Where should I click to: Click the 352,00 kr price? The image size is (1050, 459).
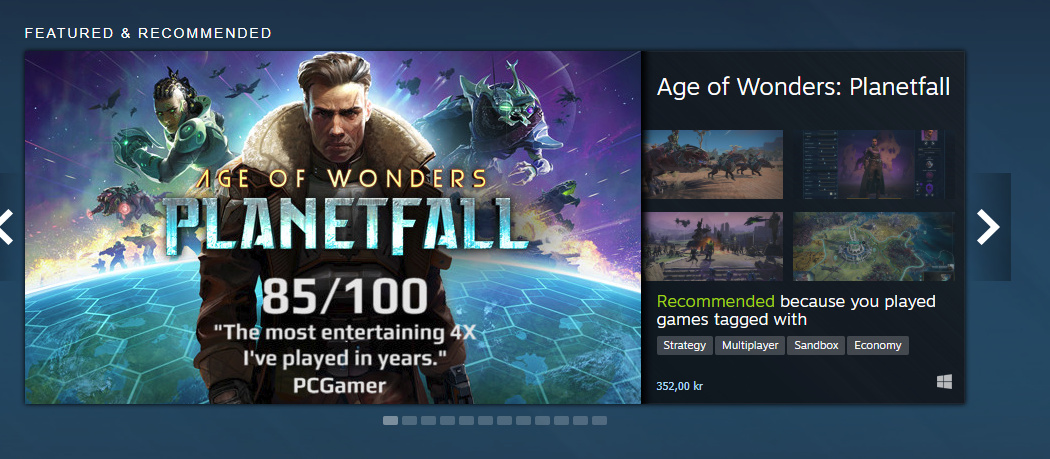(x=680, y=385)
